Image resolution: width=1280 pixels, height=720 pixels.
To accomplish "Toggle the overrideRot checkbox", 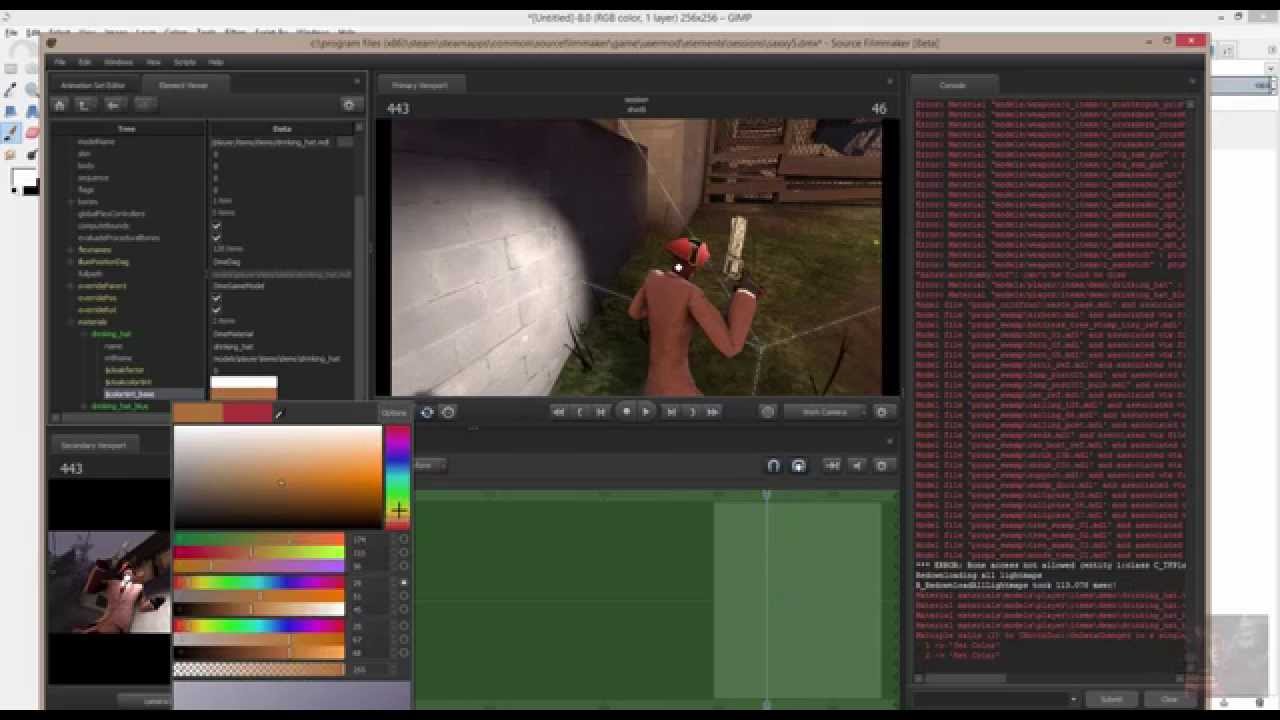I will (216, 310).
